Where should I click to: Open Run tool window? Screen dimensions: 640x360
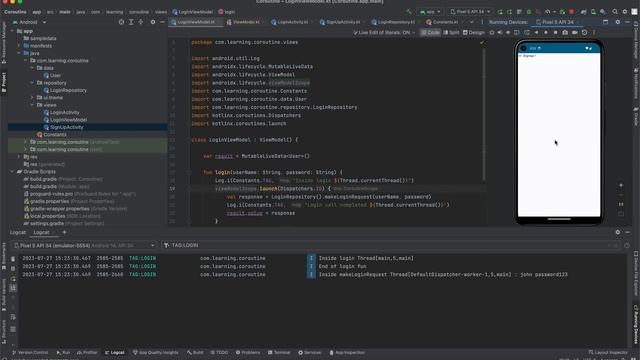[63, 353]
